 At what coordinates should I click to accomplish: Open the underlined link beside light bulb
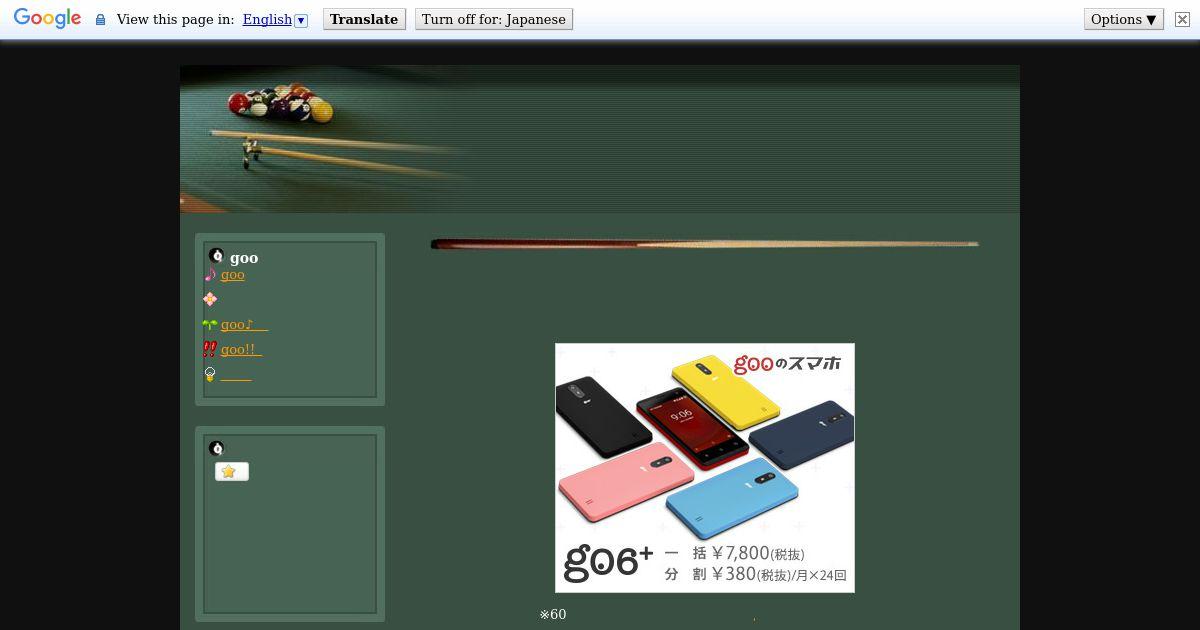pos(236,375)
